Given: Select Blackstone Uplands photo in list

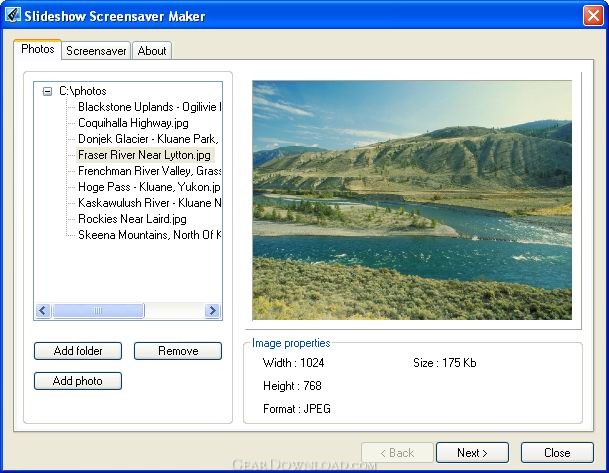Looking at the screenshot, I should point(149,107).
